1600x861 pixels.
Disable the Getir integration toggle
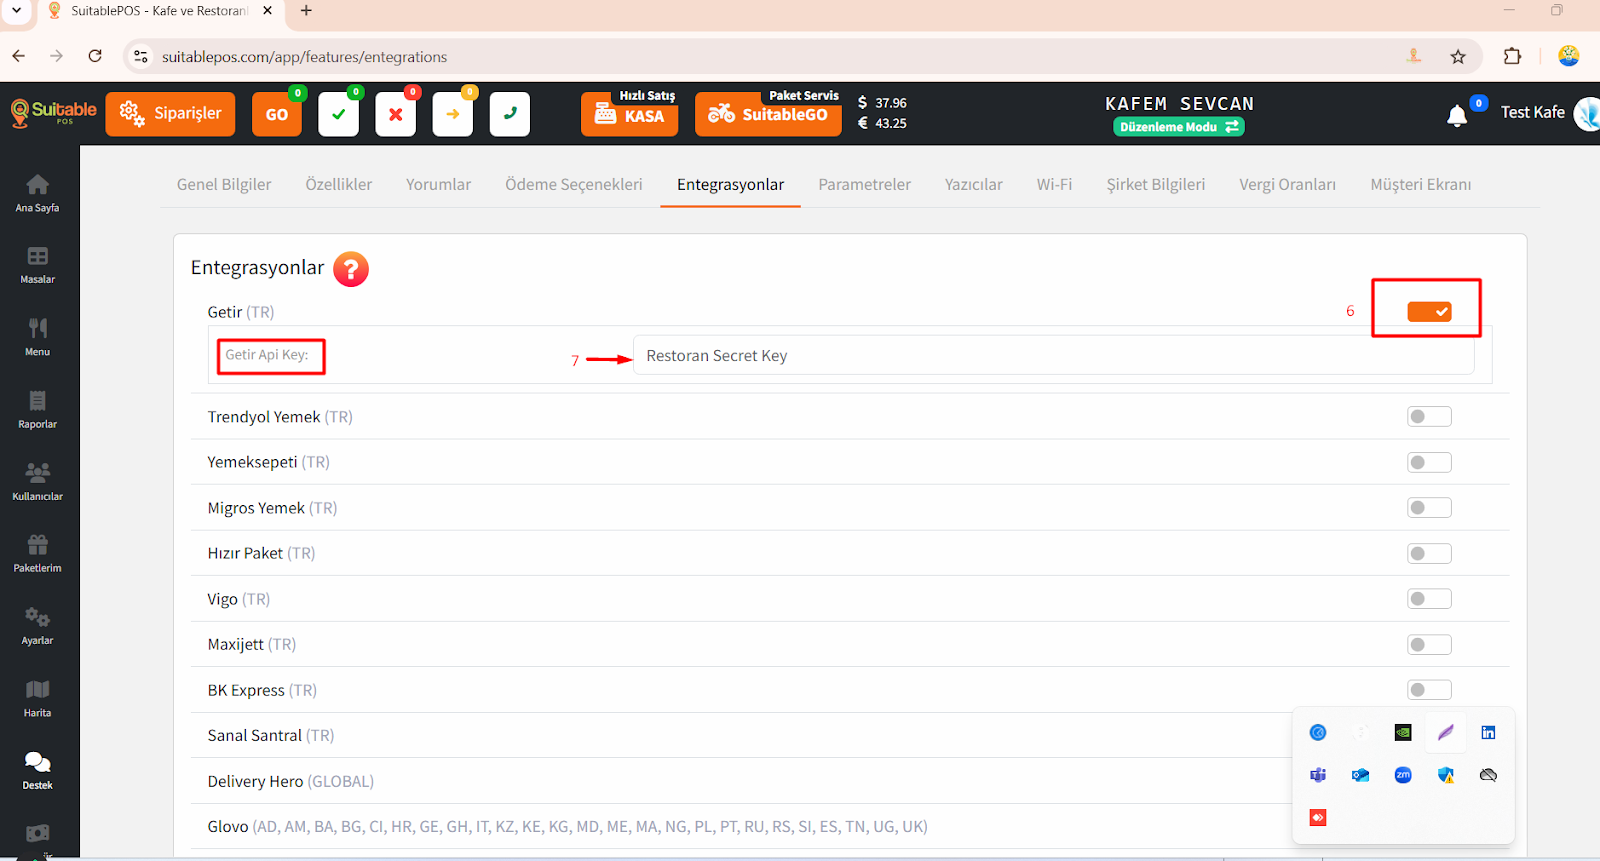[x=1429, y=312]
